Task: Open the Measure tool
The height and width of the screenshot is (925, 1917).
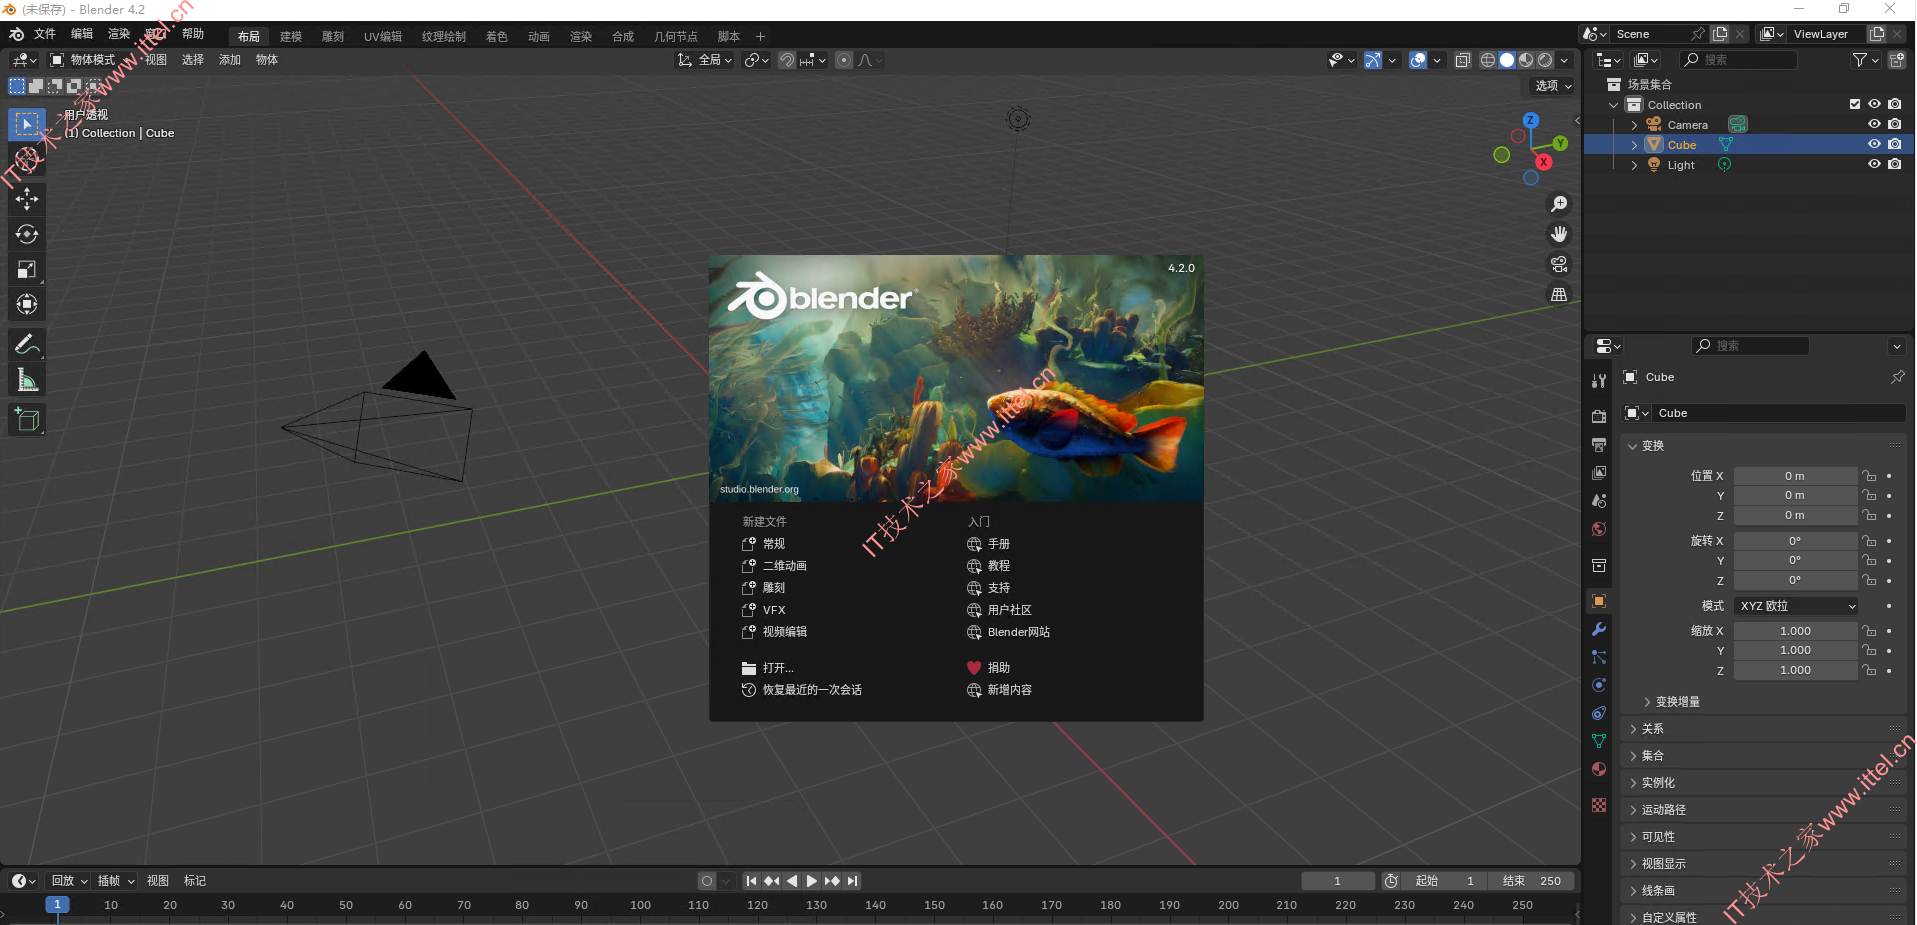Action: click(x=27, y=378)
